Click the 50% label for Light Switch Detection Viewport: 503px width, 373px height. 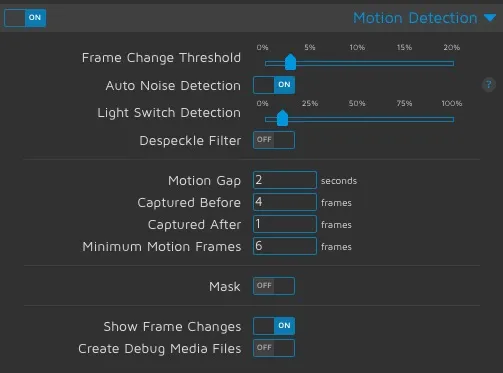point(357,103)
